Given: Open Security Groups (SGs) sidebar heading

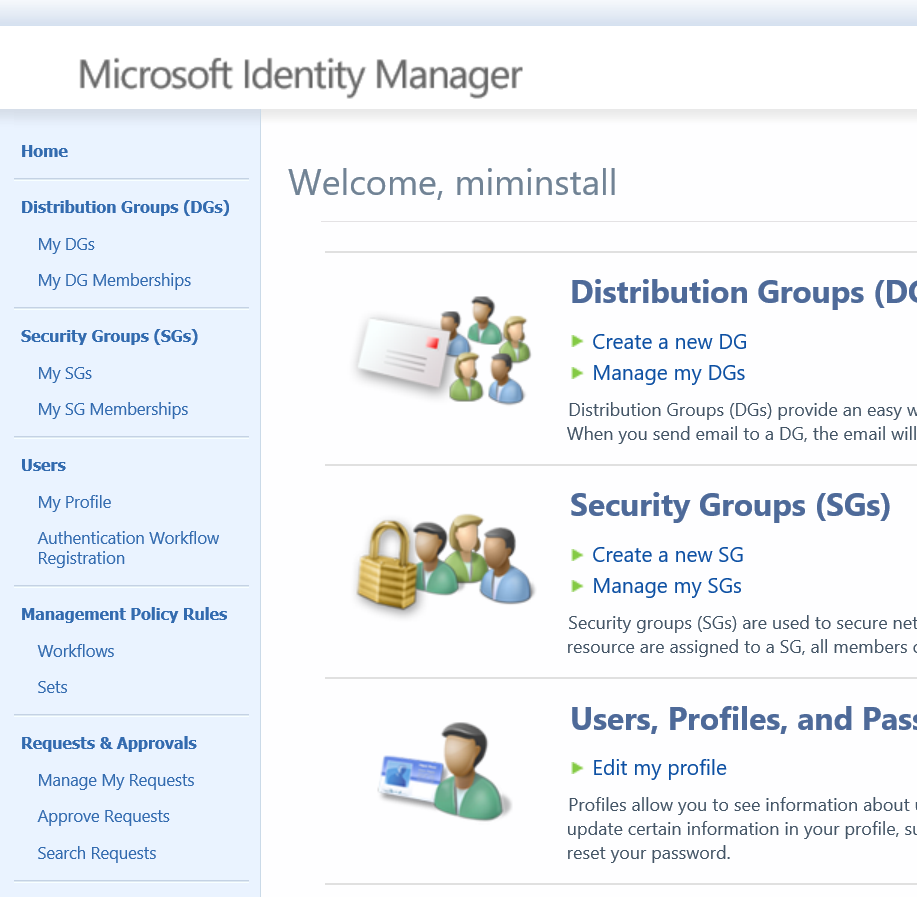Looking at the screenshot, I should click(109, 336).
